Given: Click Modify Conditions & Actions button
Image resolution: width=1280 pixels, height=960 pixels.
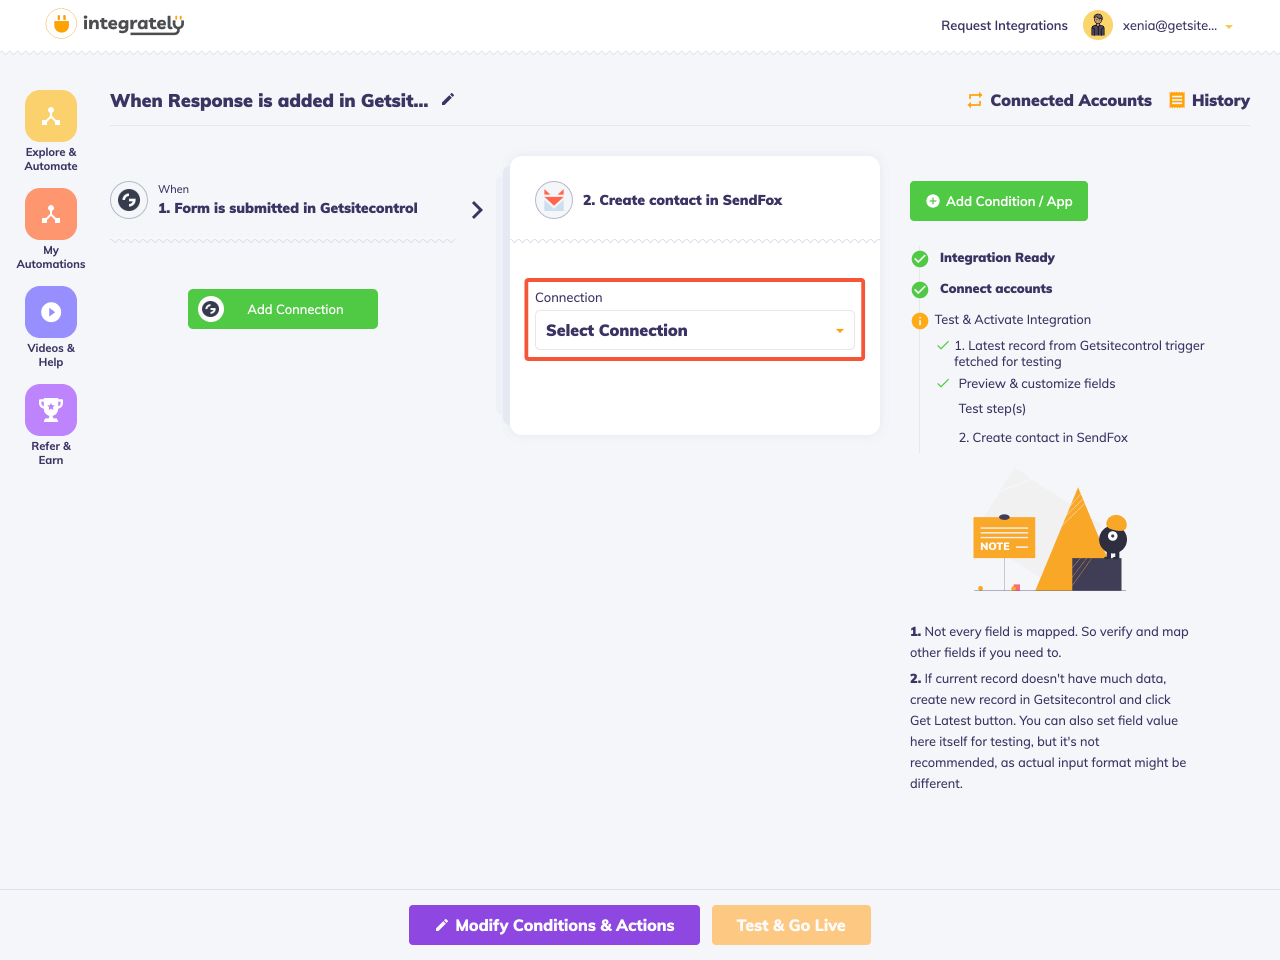Looking at the screenshot, I should (x=554, y=925).
